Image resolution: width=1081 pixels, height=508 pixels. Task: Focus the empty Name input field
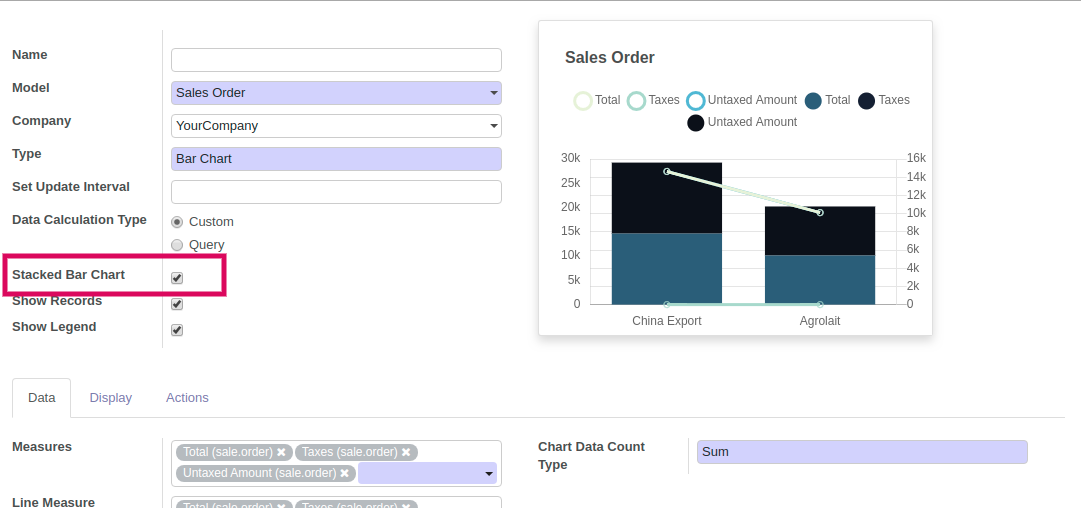[336, 60]
